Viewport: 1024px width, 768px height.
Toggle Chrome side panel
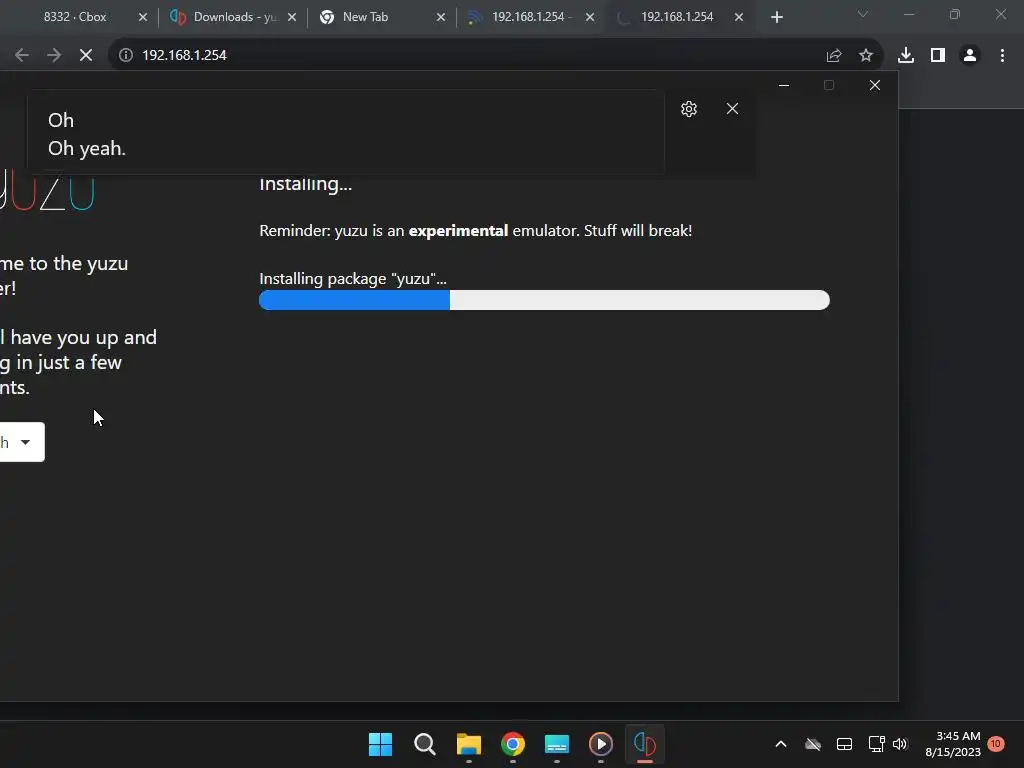[x=938, y=56]
